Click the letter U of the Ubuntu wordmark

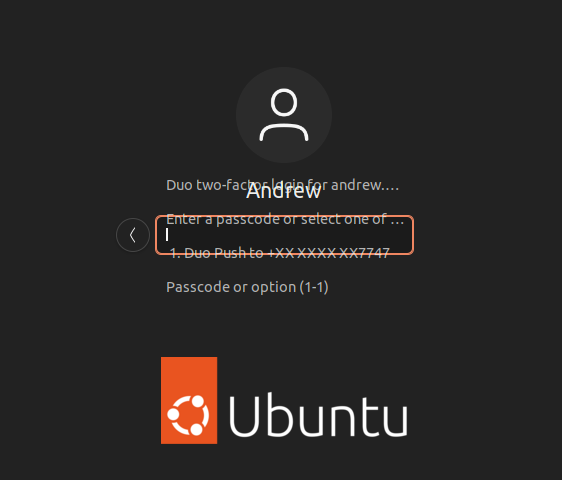[x=244, y=417]
